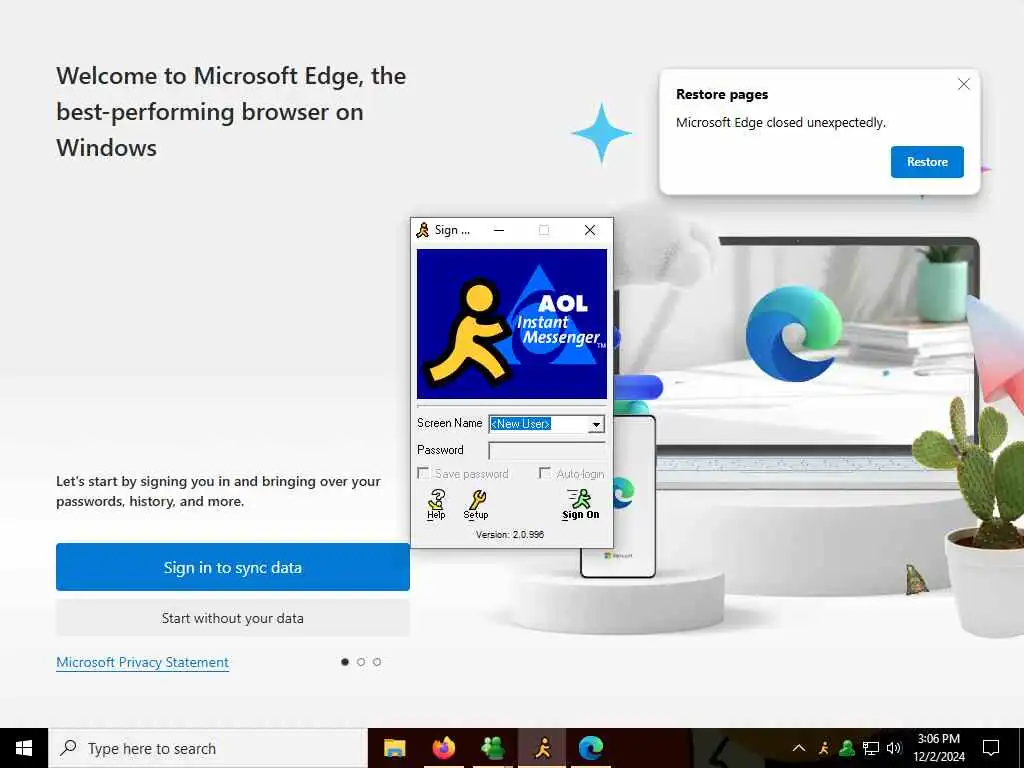Click the AIM running man tray icon
This screenshot has height=768, width=1024.
point(824,748)
